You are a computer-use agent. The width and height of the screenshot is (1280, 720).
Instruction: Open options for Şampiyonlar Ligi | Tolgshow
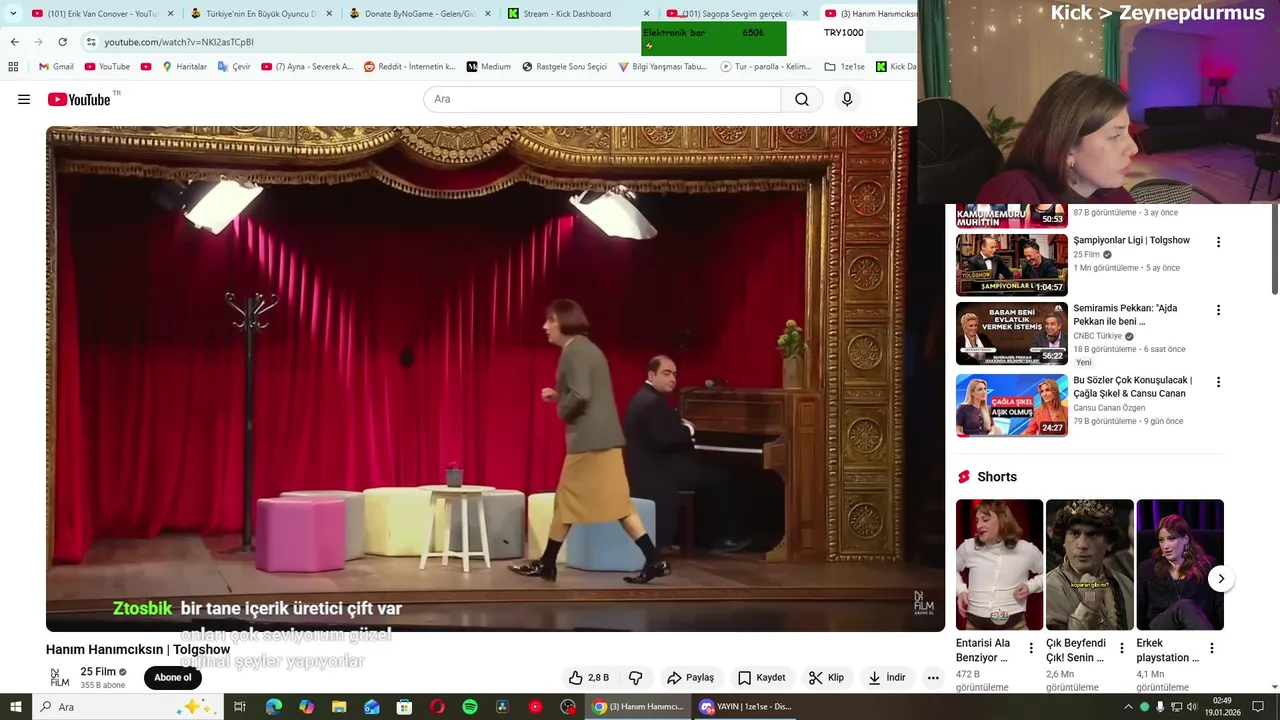[1218, 242]
